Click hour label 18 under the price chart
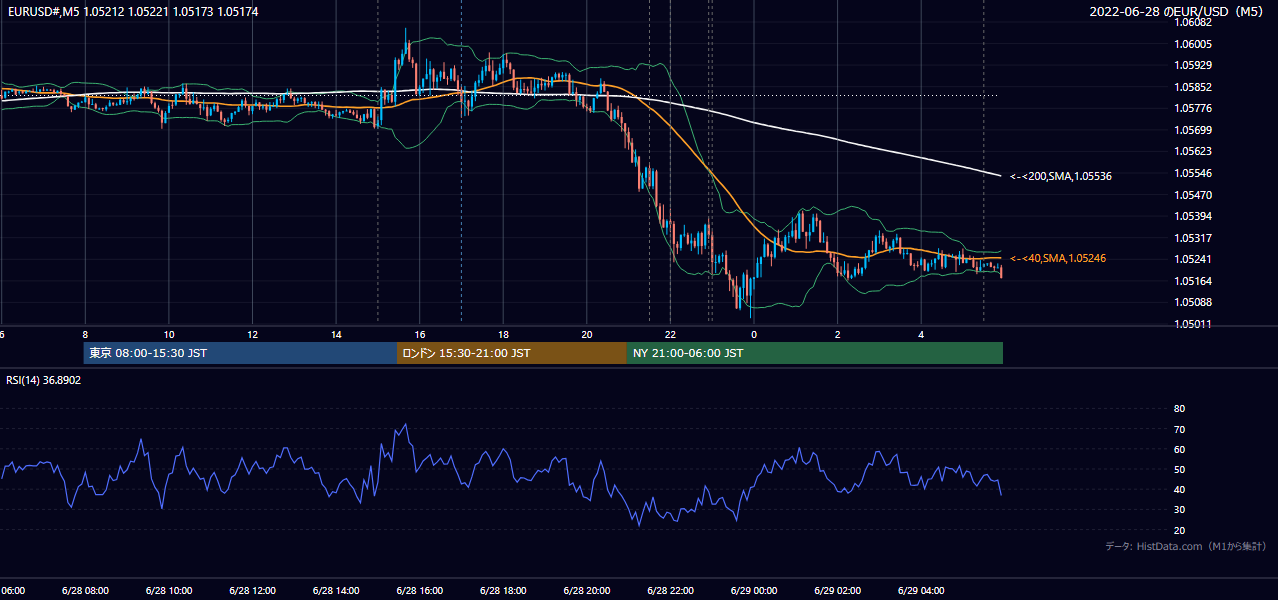 tap(504, 334)
